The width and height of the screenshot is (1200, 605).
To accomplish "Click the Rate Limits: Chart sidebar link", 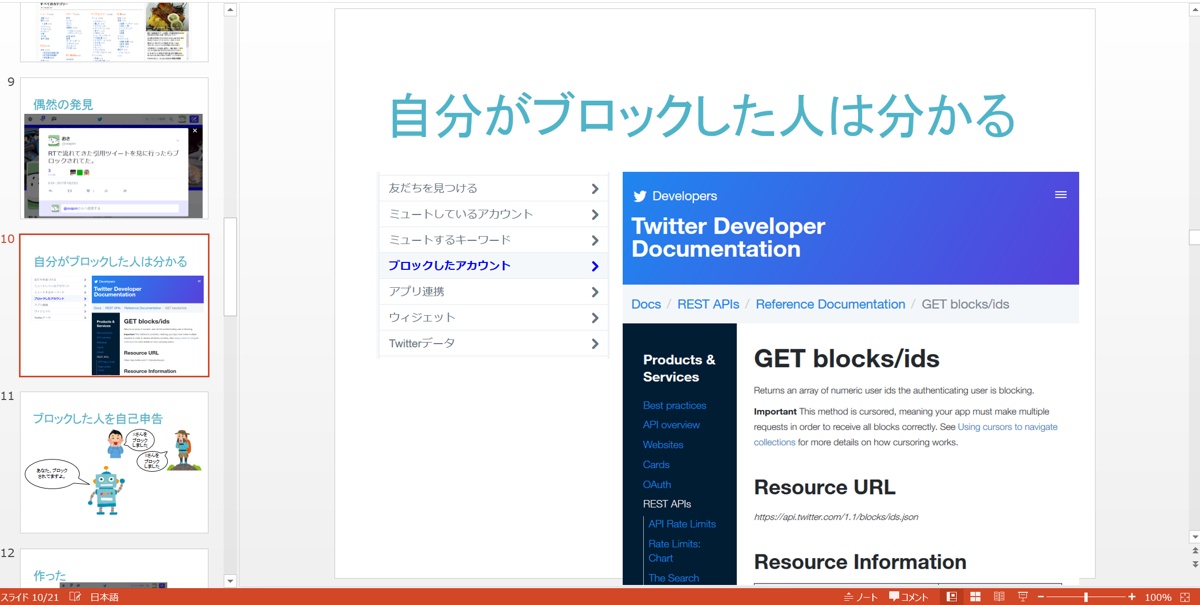I will click(x=674, y=551).
